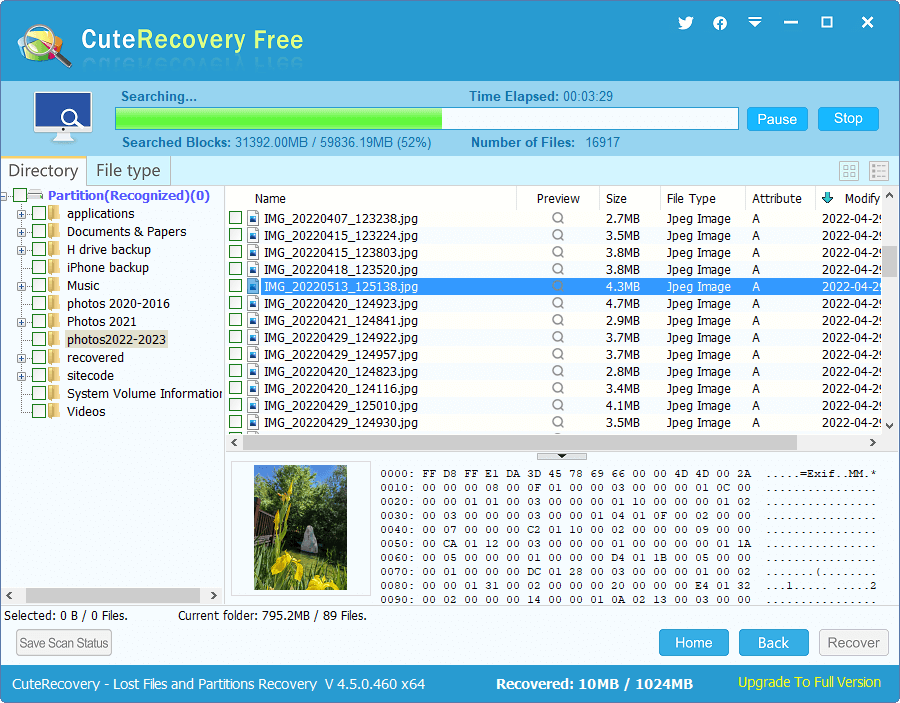Screen dimensions: 900x703
Task: Expand the Music folder node
Action: [x=21, y=286]
